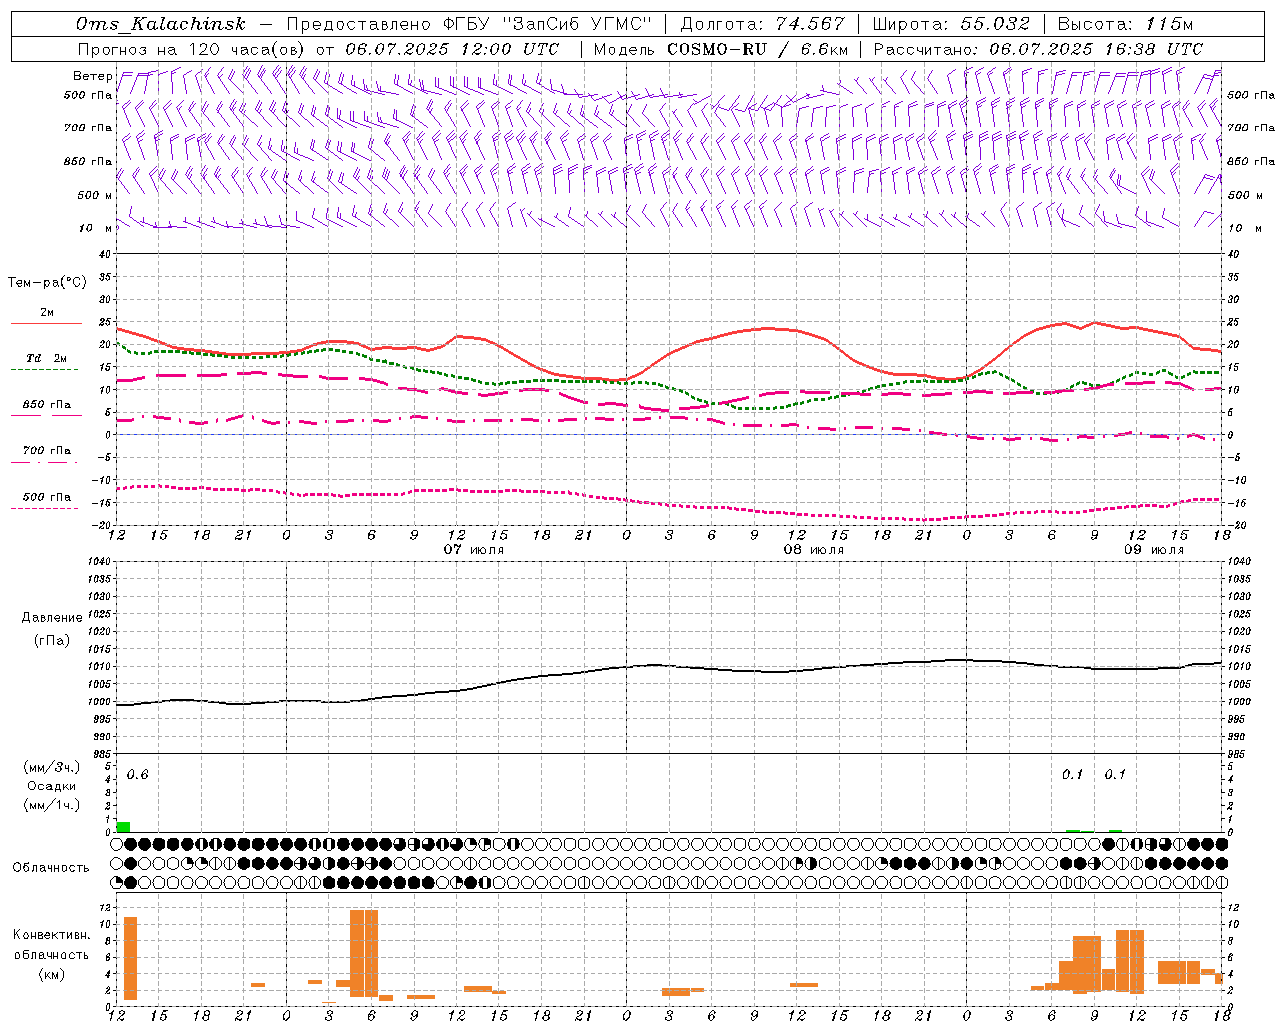Click the '0.6' precipitation amount value
Image resolution: width=1280 pixels, height=1024 pixels.
click(137, 775)
